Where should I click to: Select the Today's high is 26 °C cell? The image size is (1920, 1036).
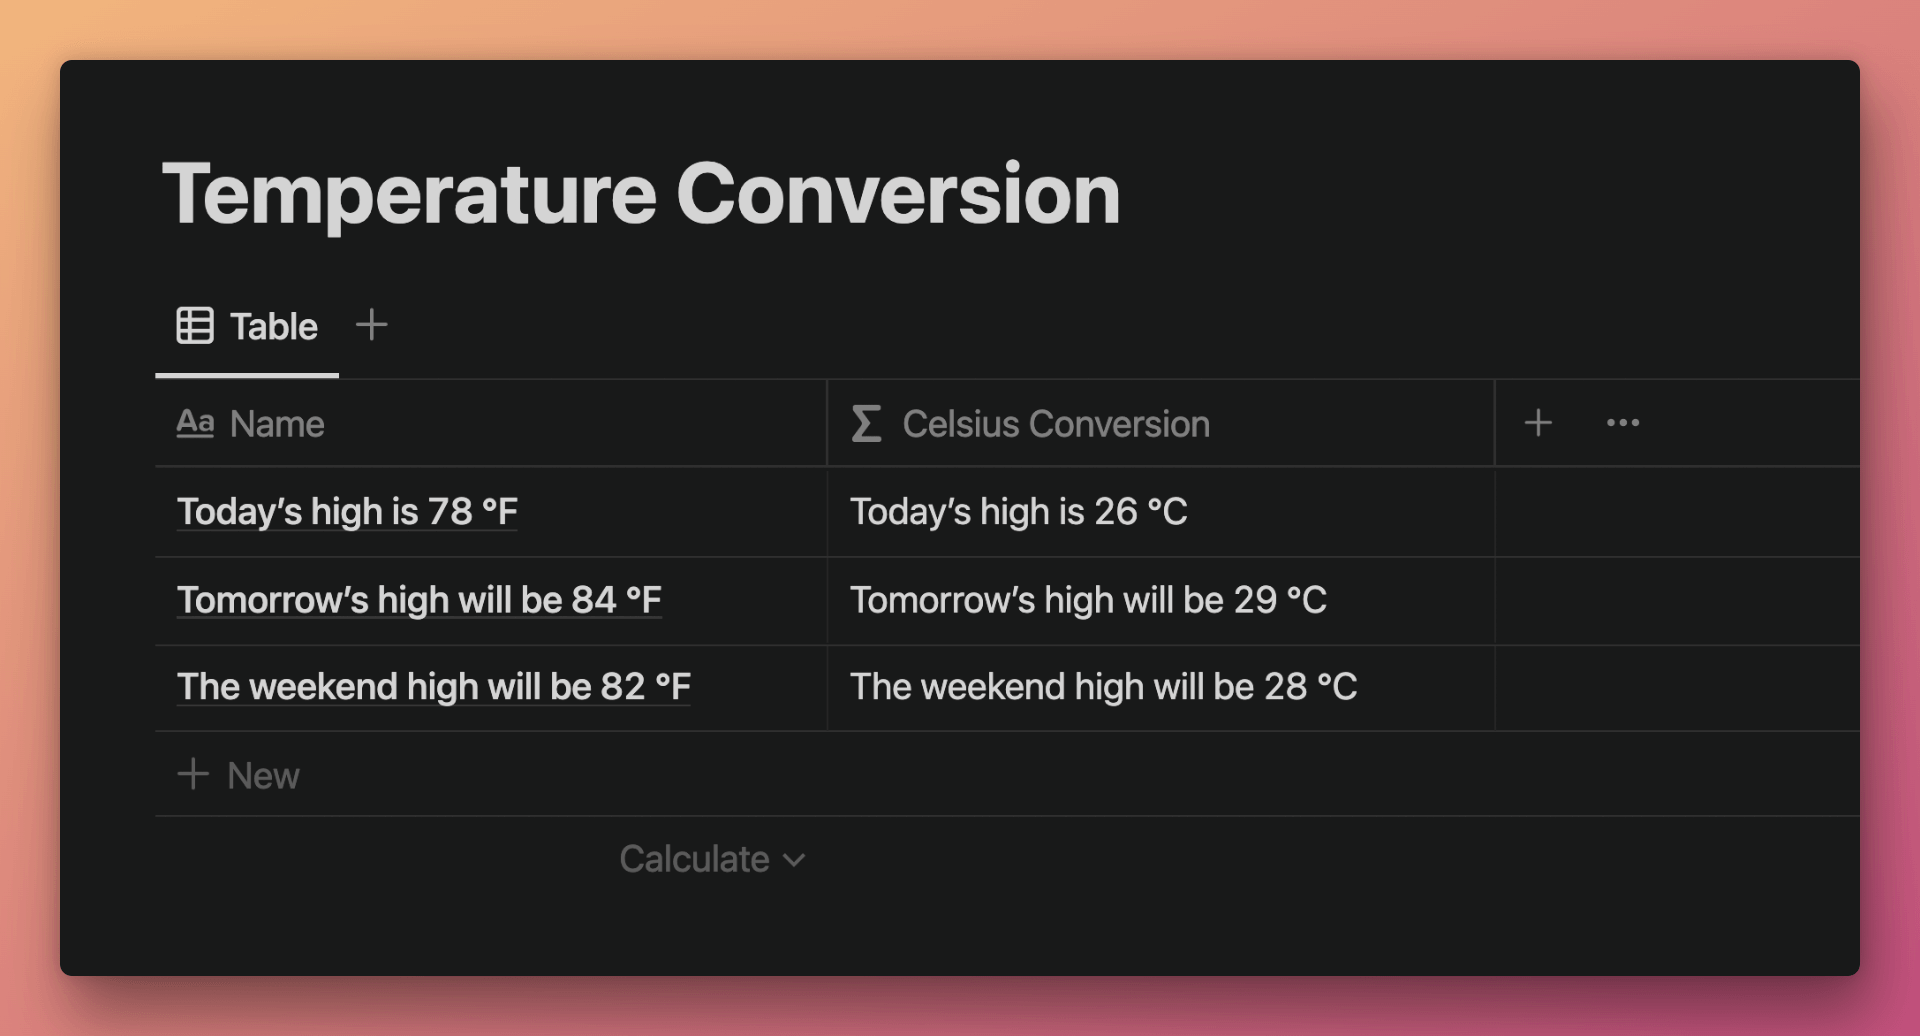pyautogui.click(x=1161, y=512)
